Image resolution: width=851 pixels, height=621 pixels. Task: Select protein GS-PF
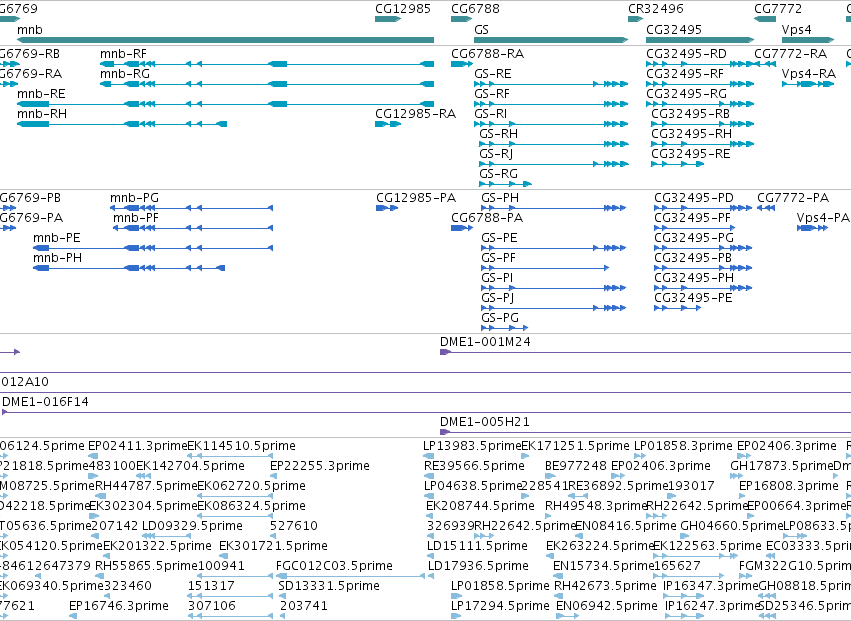click(545, 268)
